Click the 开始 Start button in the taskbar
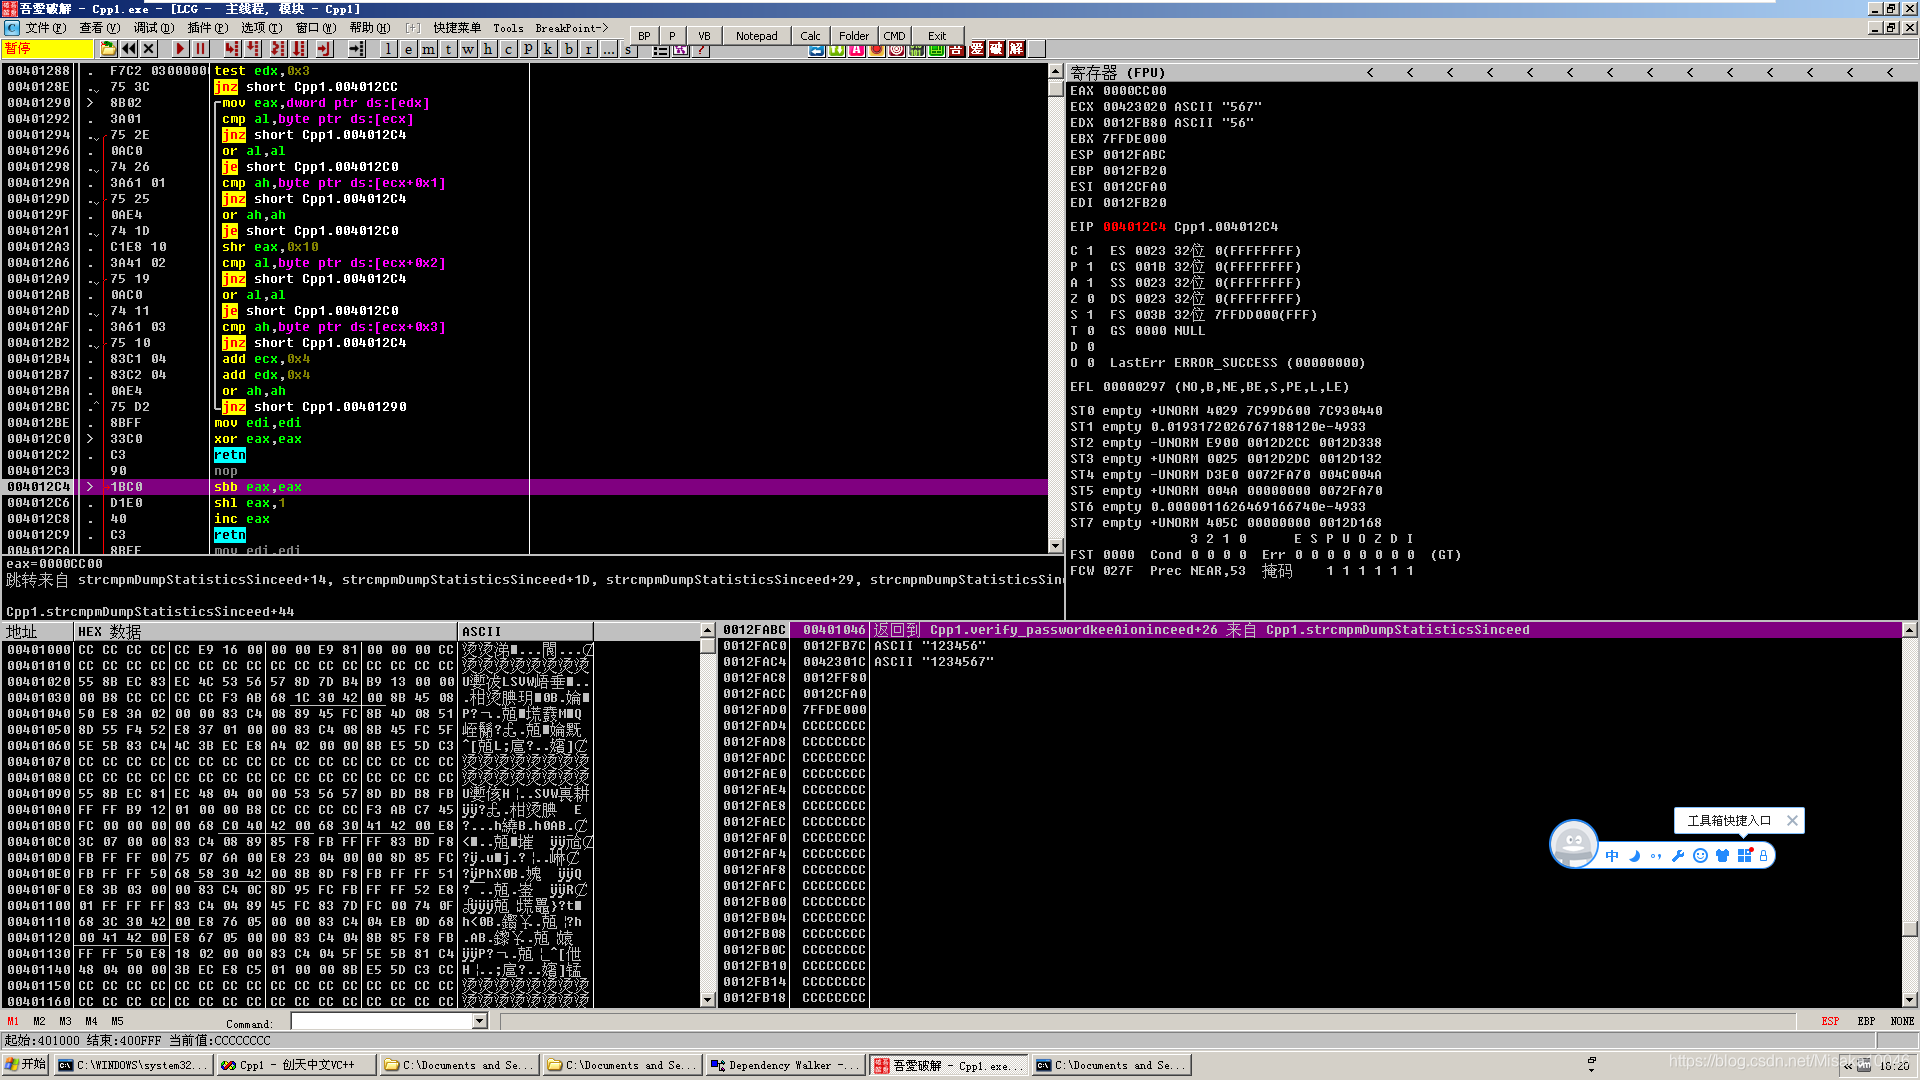 pos(26,1065)
